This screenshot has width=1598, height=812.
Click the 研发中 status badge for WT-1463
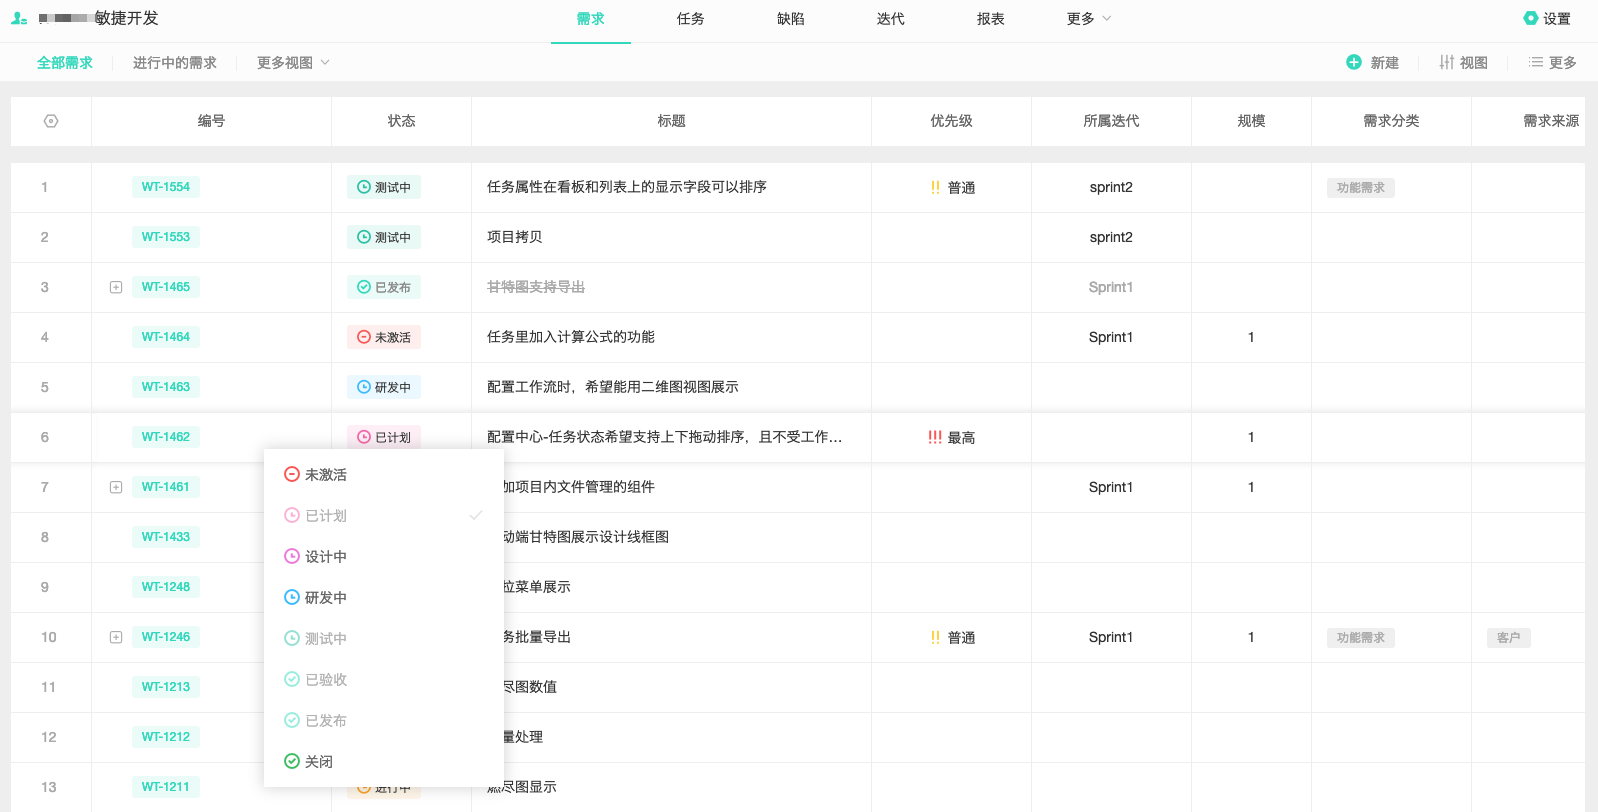(384, 387)
